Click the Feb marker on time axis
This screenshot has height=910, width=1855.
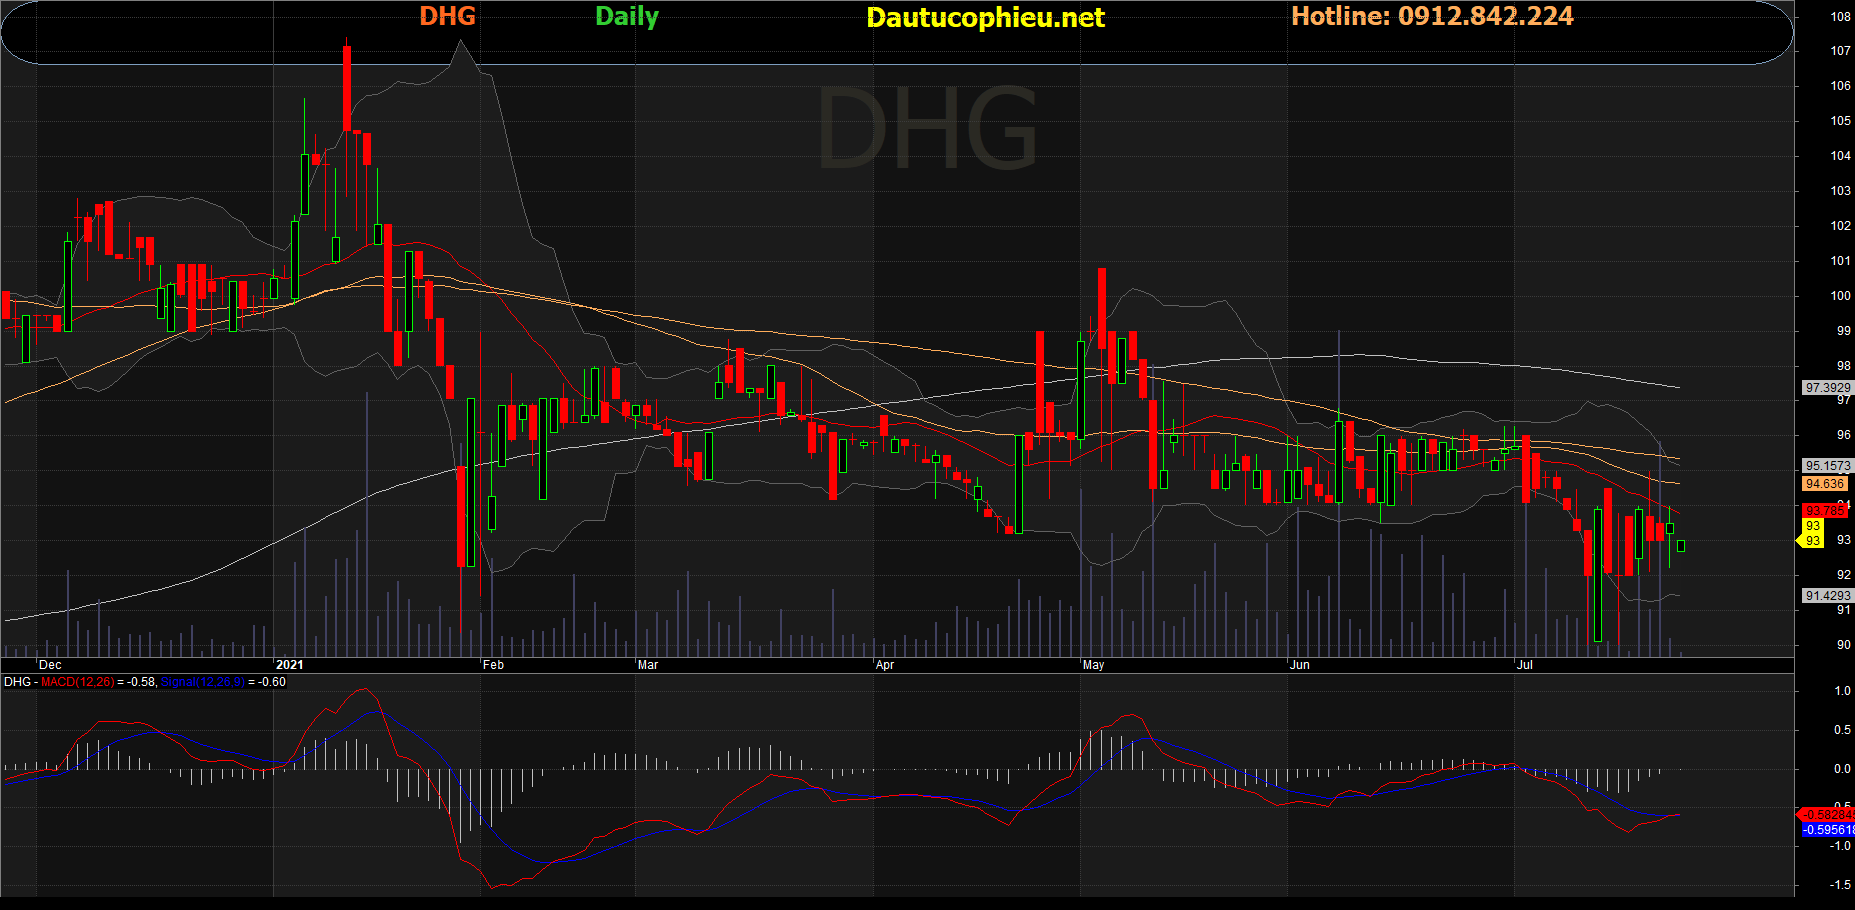(493, 665)
